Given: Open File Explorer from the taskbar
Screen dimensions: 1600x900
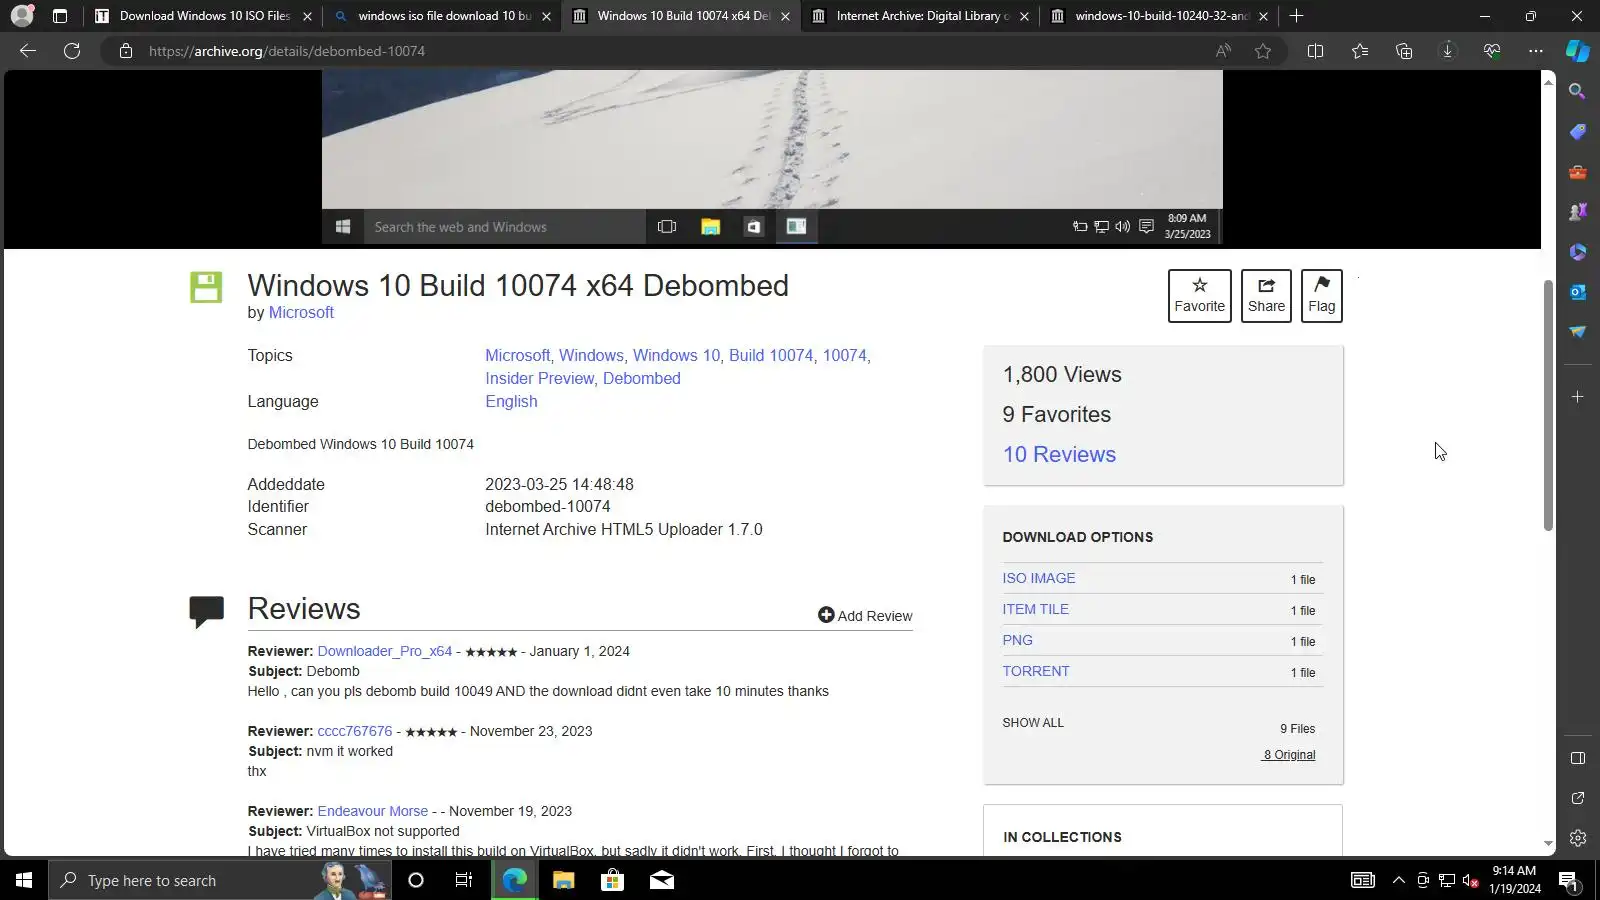Looking at the screenshot, I should coord(563,880).
